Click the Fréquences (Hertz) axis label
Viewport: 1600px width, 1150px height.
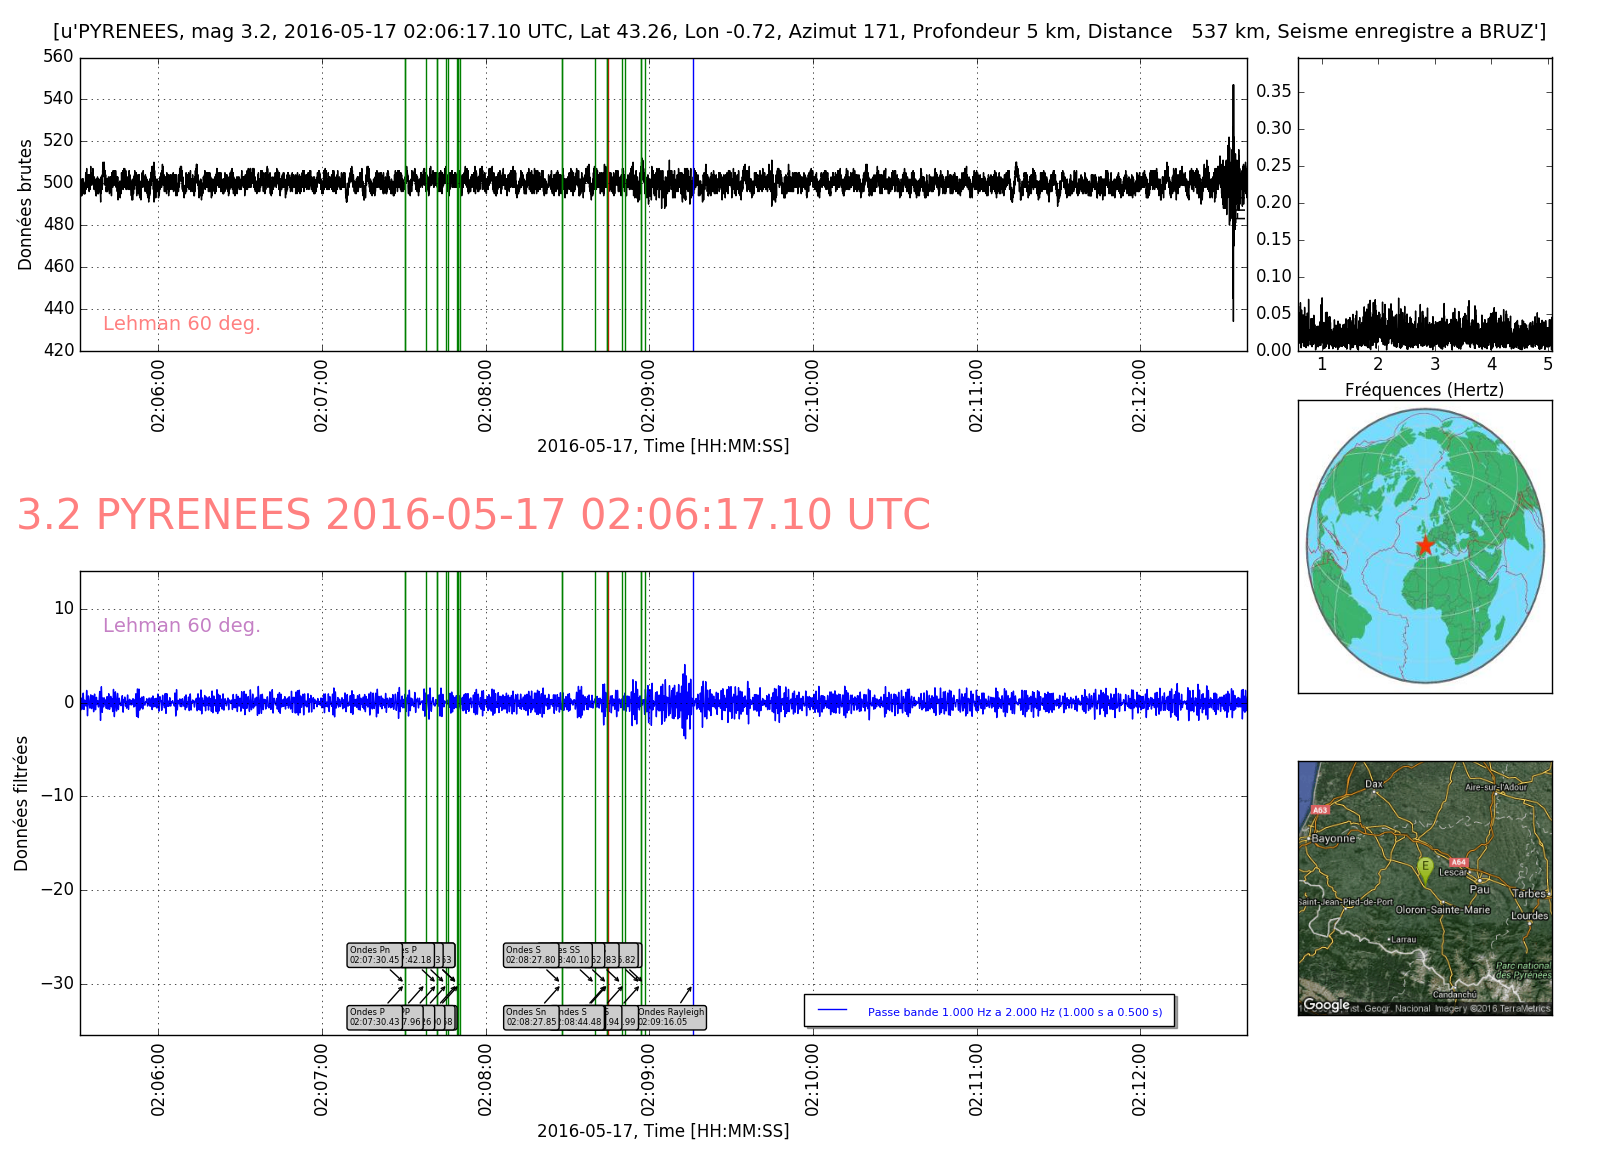tap(1424, 390)
